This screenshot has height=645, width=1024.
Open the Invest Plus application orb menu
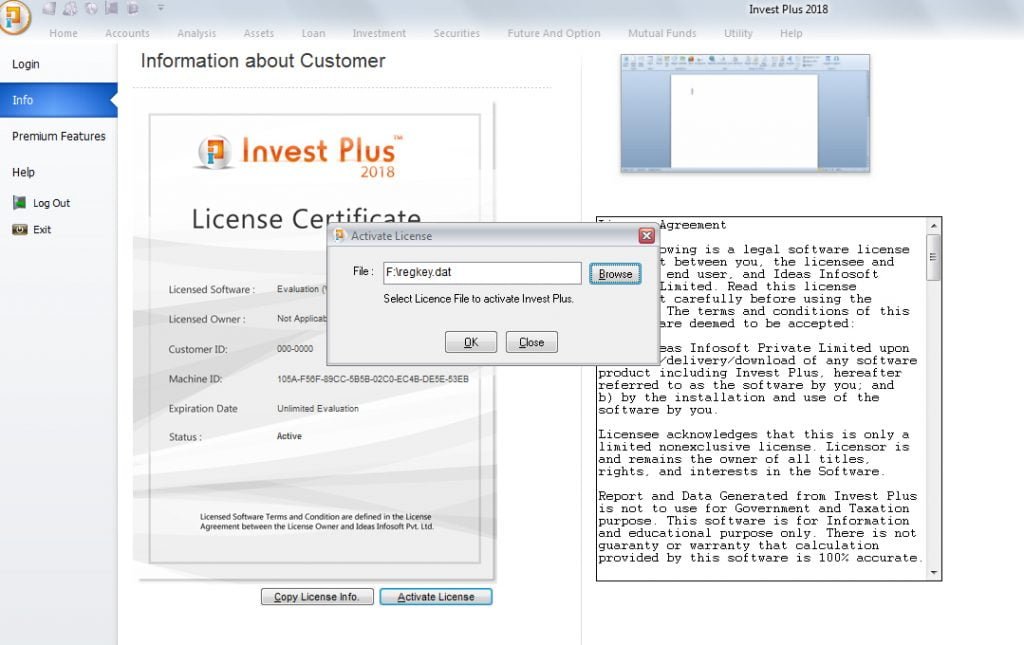tap(14, 16)
